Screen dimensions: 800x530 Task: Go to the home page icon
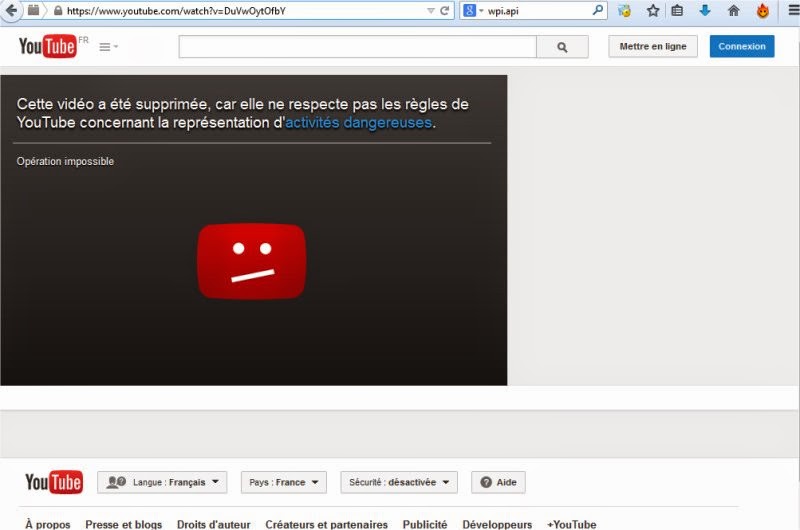734,10
